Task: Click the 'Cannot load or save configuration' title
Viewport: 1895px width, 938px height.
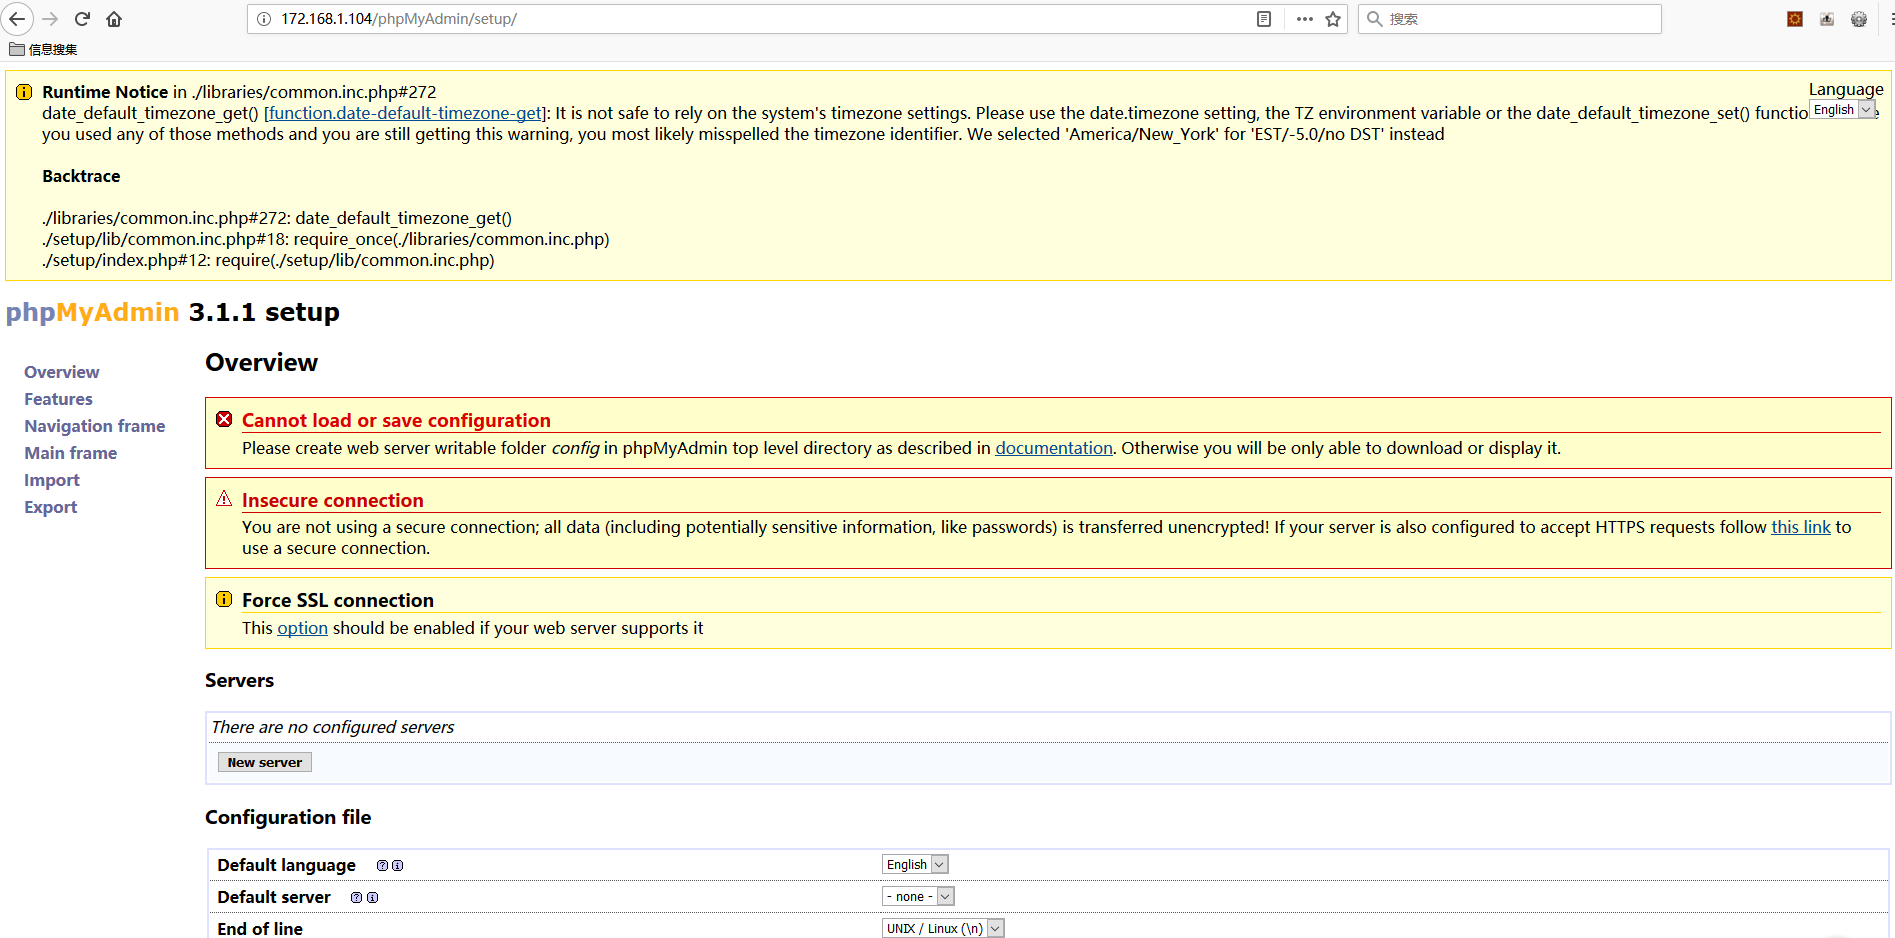Action: [396, 421]
